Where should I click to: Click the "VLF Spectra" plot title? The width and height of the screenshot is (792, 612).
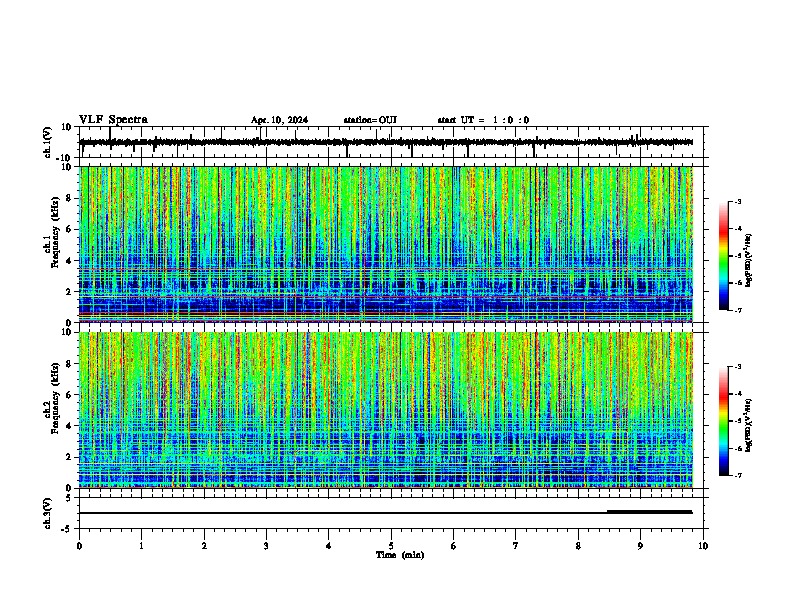113,120
